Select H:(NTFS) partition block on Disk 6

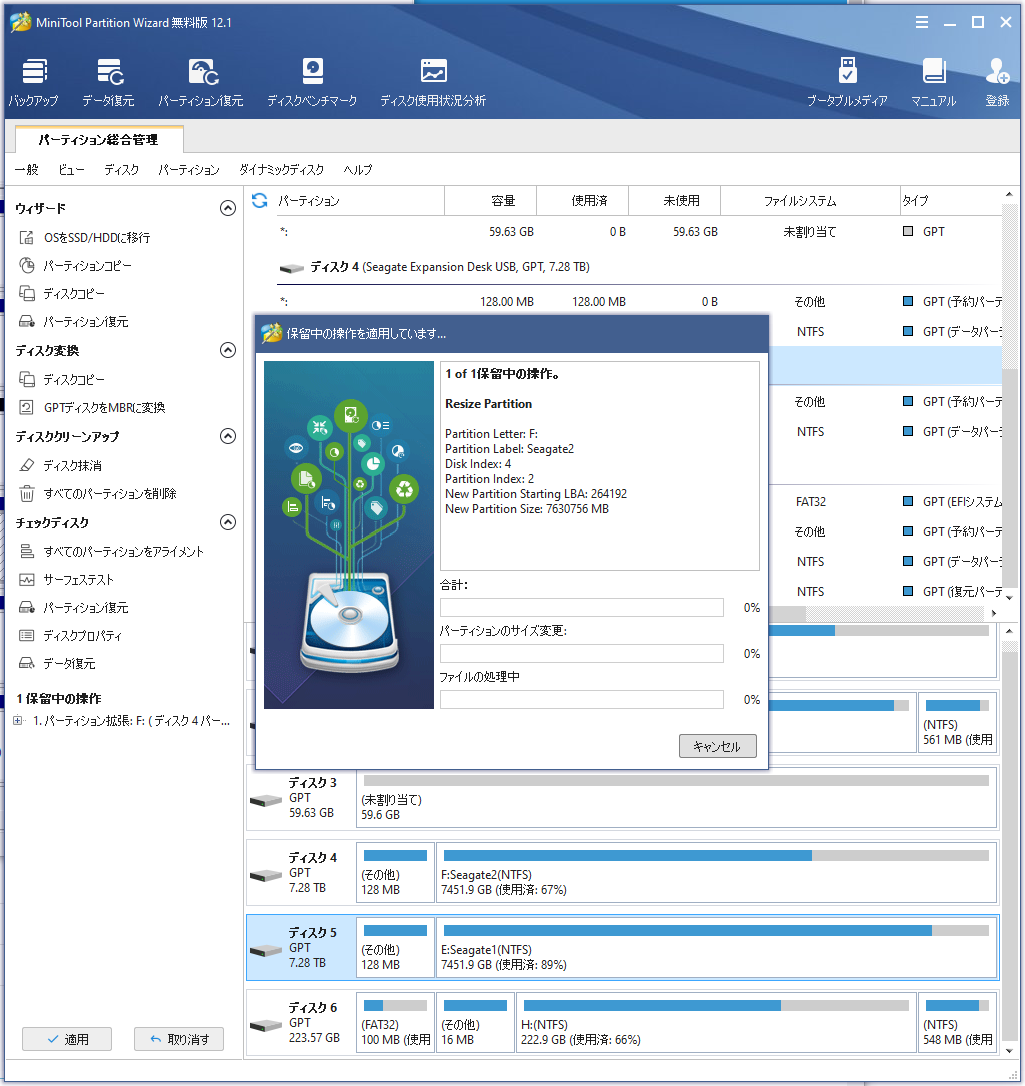(x=716, y=1023)
